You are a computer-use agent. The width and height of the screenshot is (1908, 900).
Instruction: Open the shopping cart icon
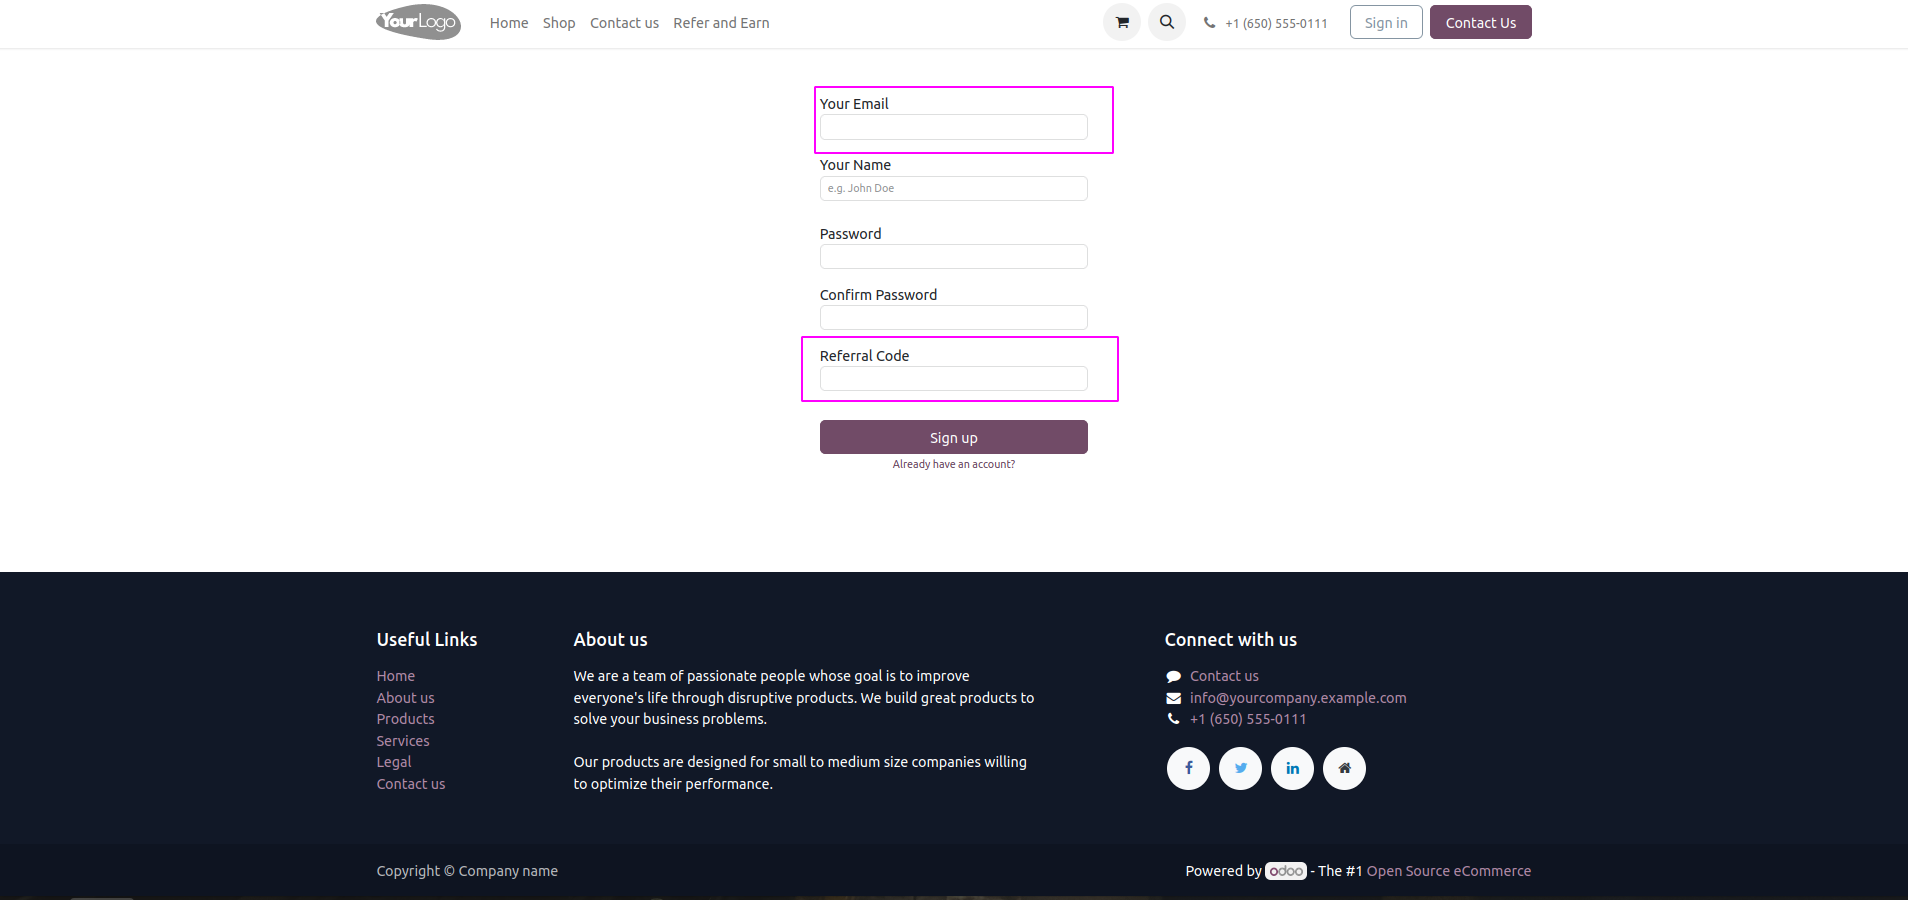[x=1122, y=22]
